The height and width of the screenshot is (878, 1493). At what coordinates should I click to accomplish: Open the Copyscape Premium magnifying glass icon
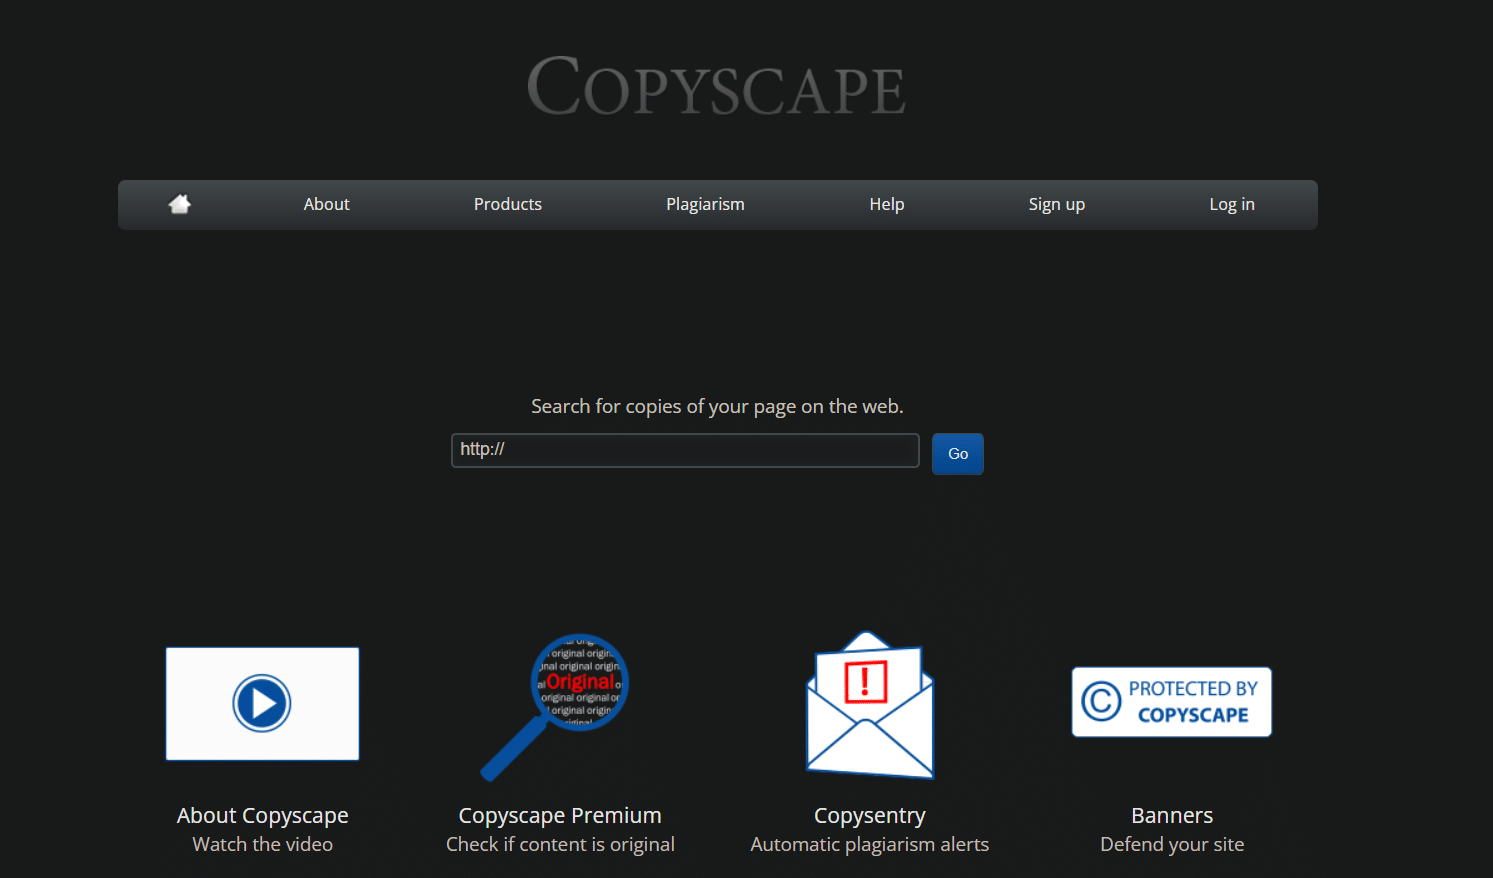point(555,706)
